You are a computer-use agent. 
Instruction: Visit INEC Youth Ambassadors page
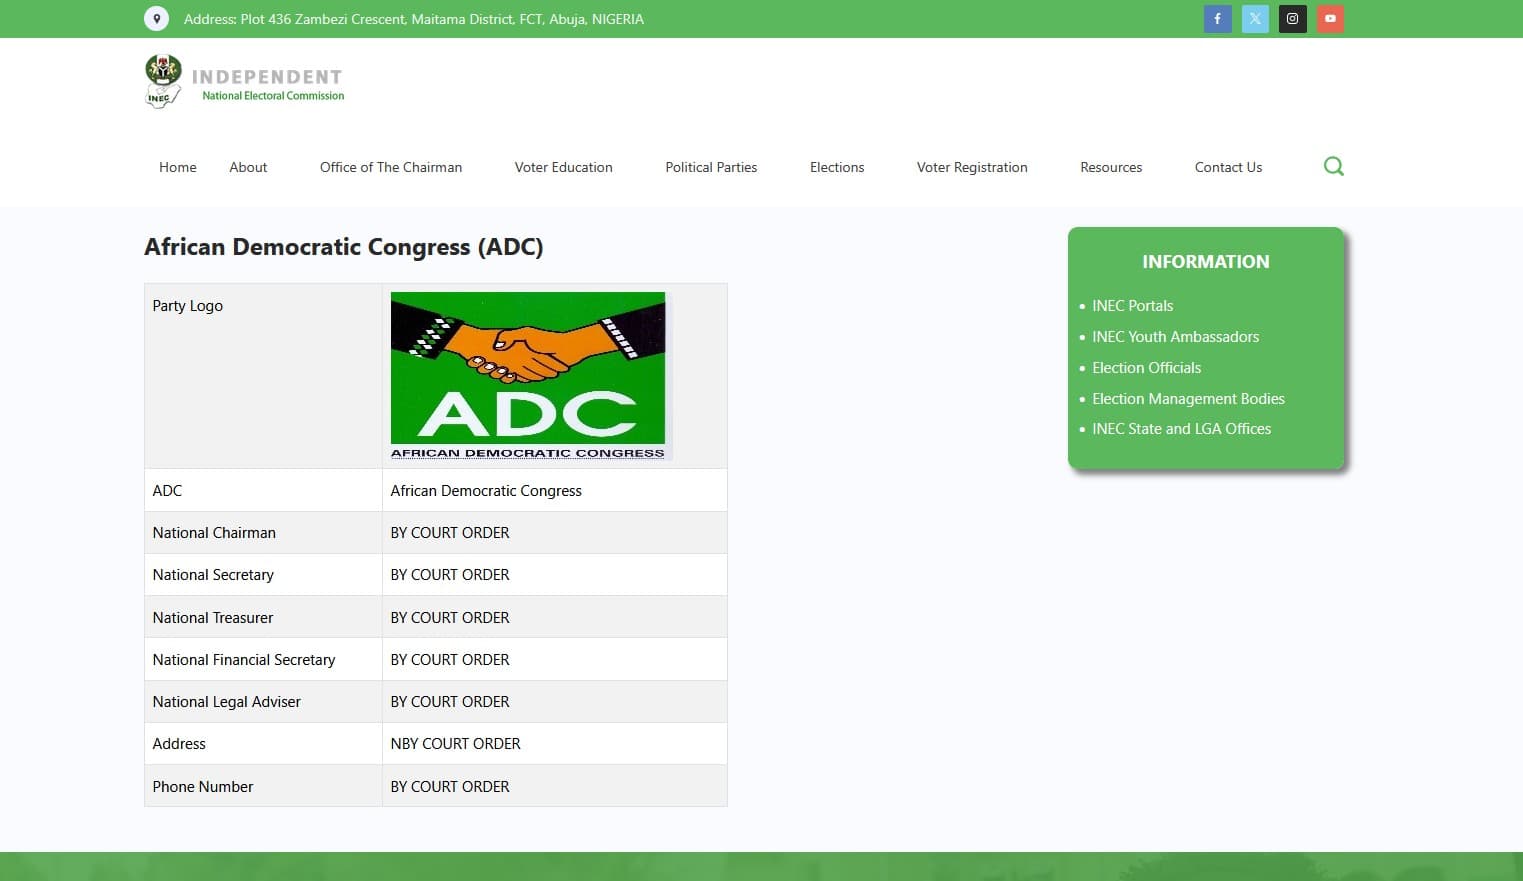pyautogui.click(x=1175, y=336)
